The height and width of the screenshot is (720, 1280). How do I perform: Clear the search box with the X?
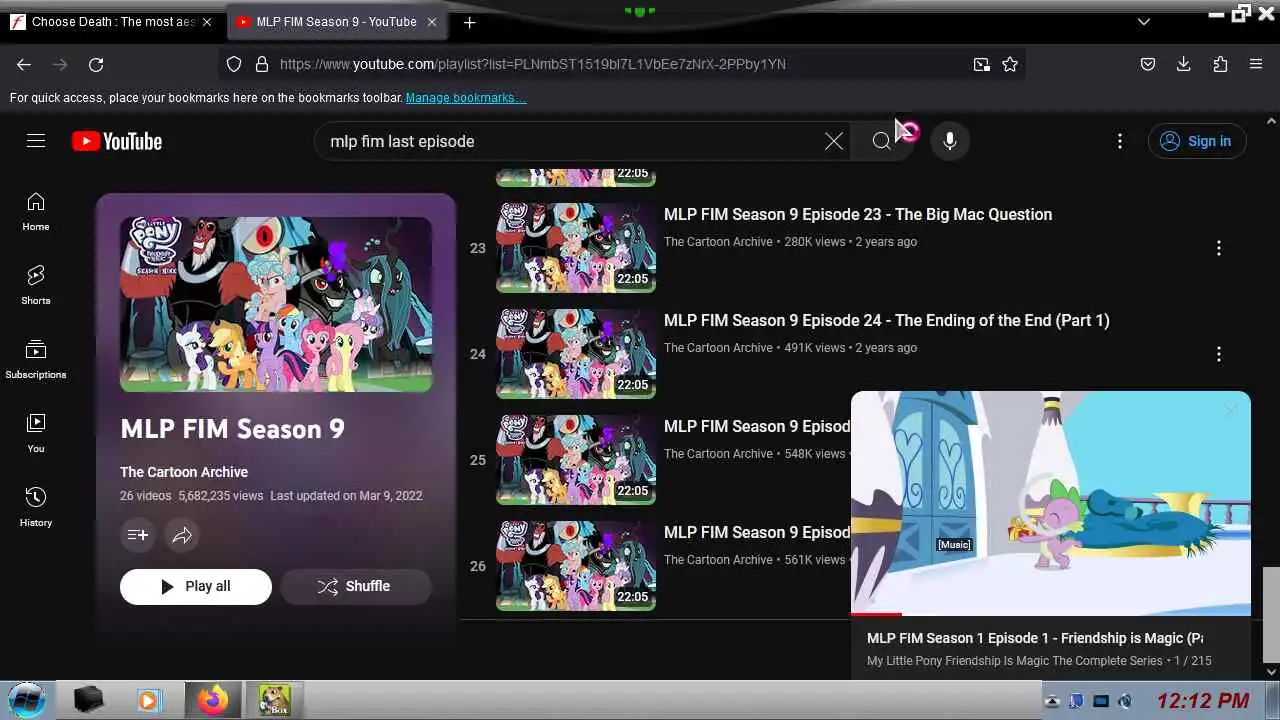833,141
